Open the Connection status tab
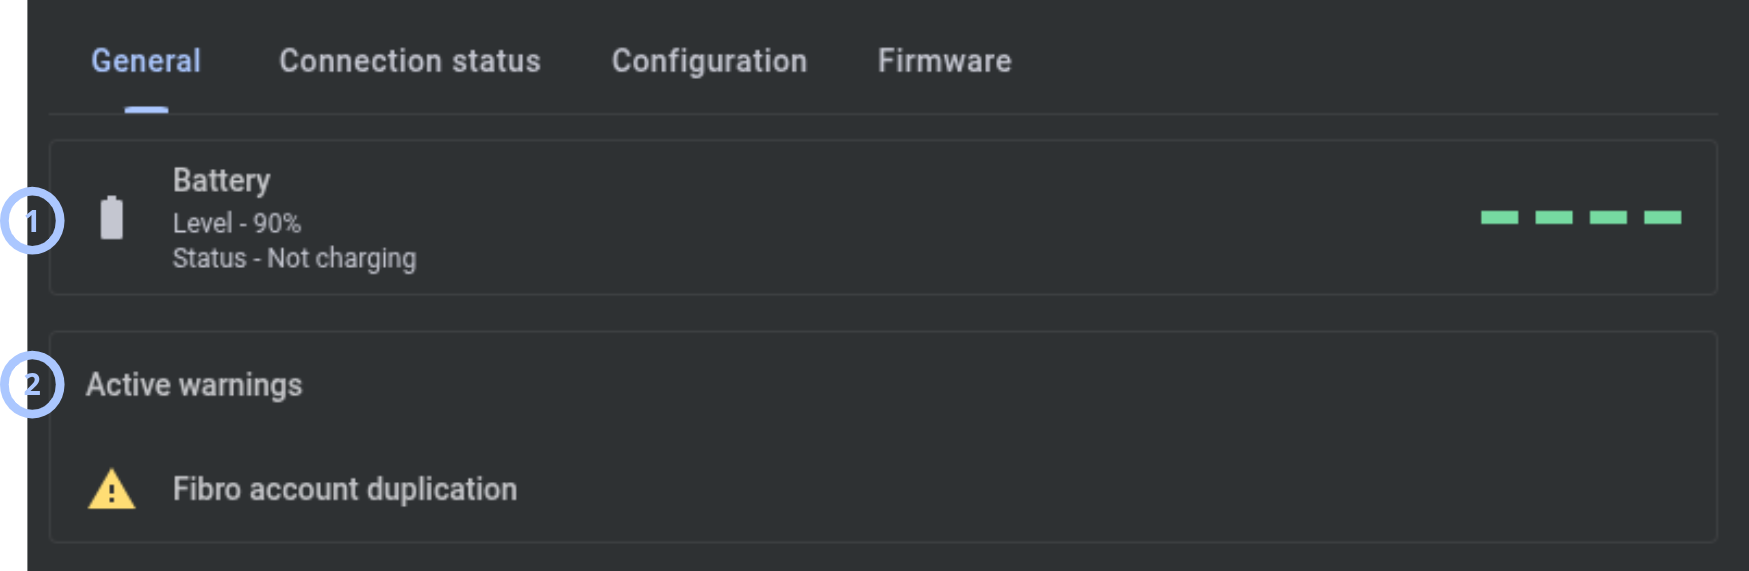 [410, 61]
